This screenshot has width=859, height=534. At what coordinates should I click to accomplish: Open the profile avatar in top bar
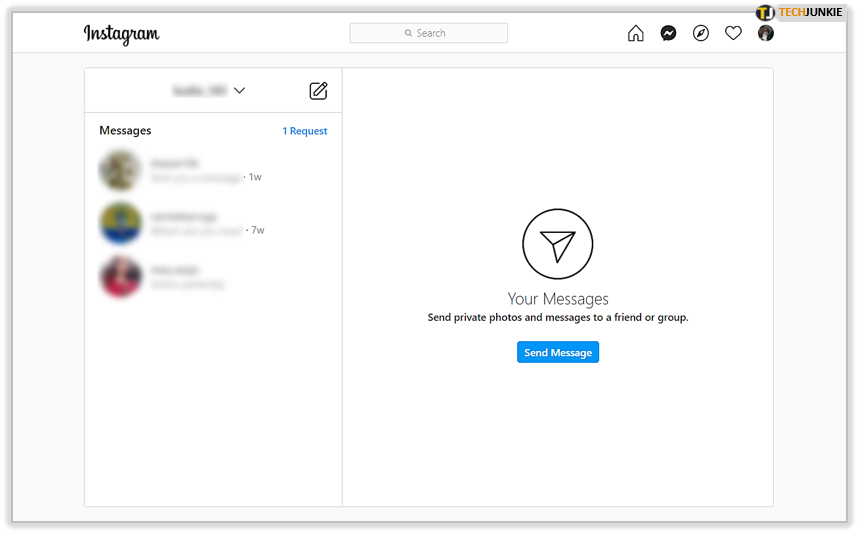pos(765,34)
